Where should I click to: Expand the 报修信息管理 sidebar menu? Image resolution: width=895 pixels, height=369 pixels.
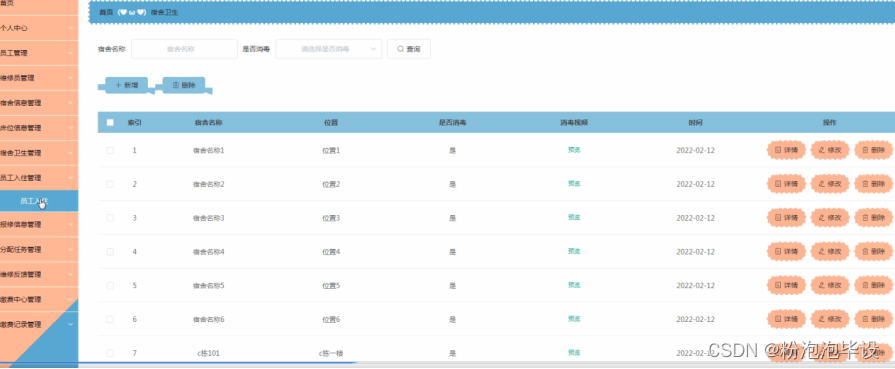tap(39, 224)
